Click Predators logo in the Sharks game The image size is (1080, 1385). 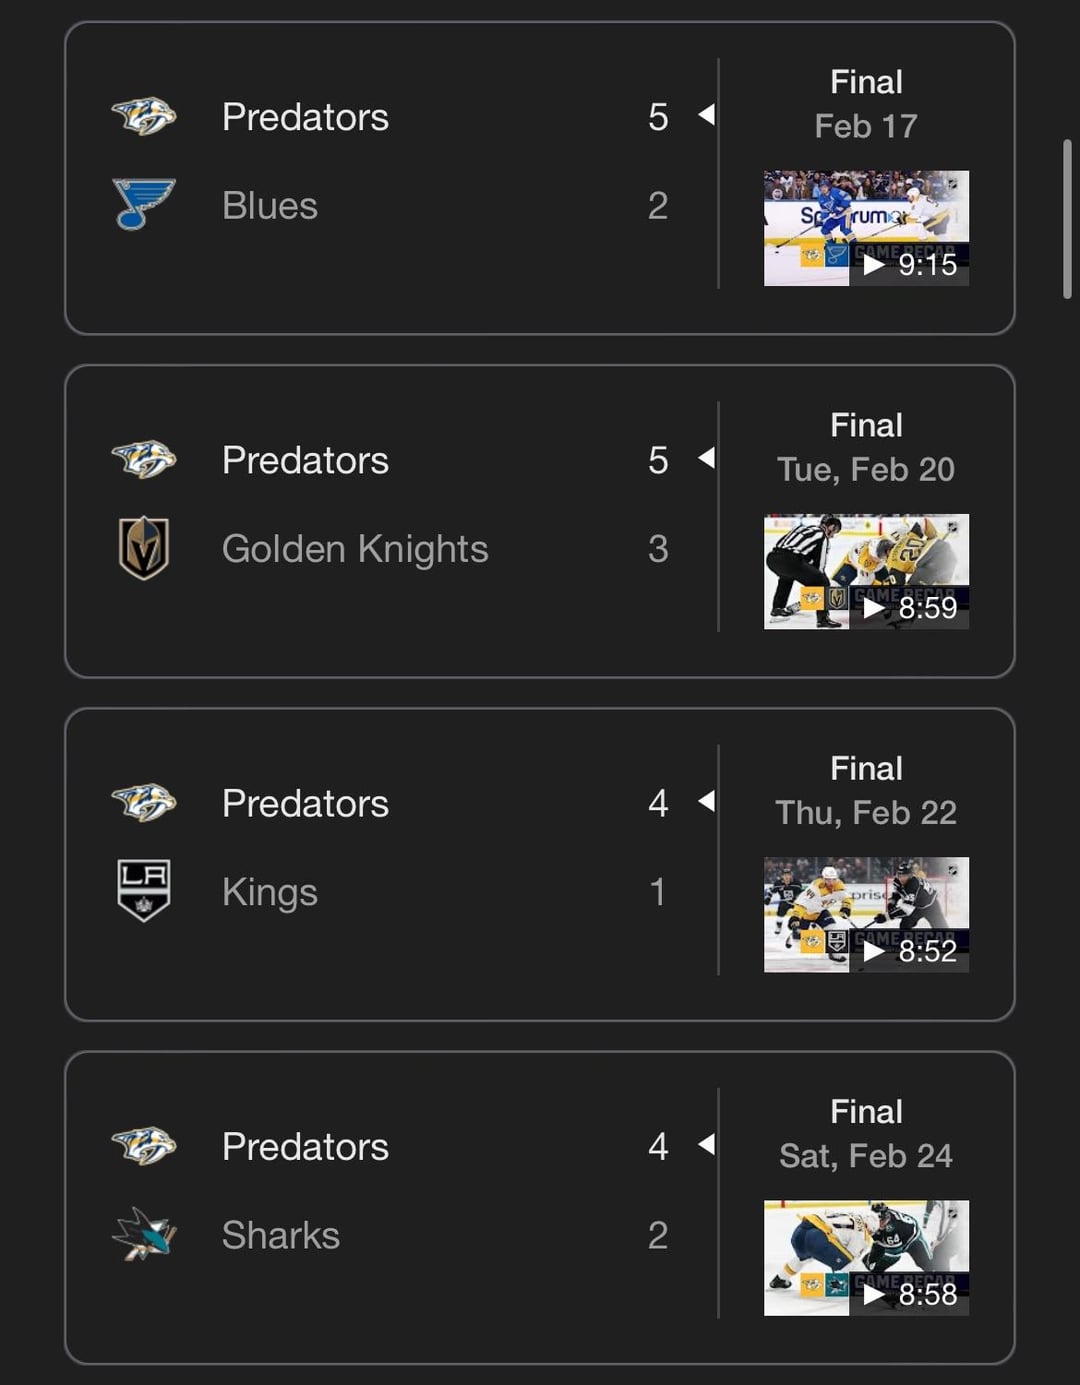[144, 1146]
